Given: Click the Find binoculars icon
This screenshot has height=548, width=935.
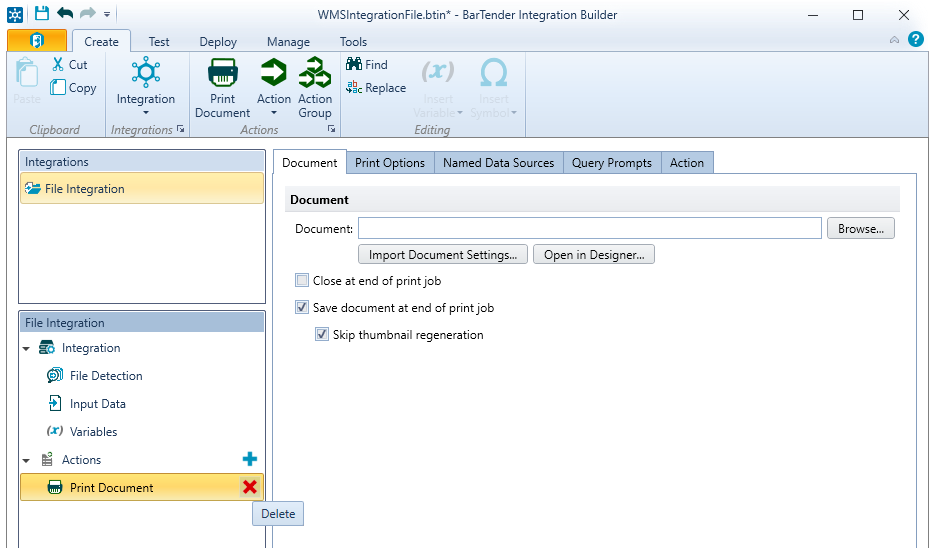Looking at the screenshot, I should point(354,64).
